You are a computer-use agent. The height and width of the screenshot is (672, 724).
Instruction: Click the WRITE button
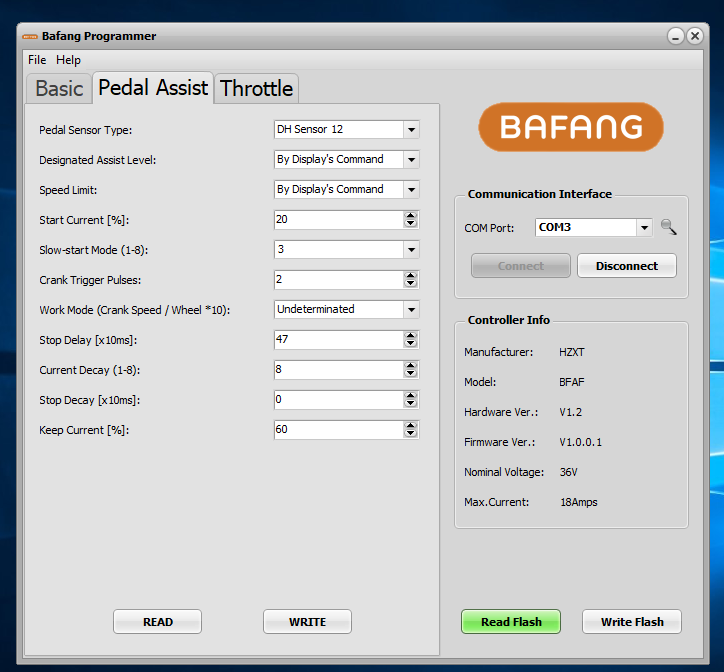pos(308,622)
